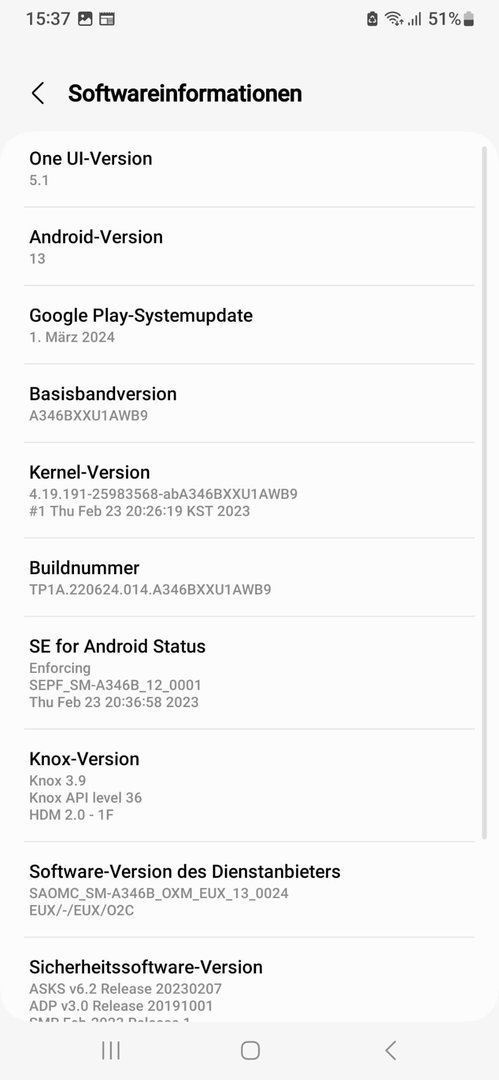This screenshot has width=499, height=1080.
Task: Select the SE for Android Status item
Action: (250, 673)
